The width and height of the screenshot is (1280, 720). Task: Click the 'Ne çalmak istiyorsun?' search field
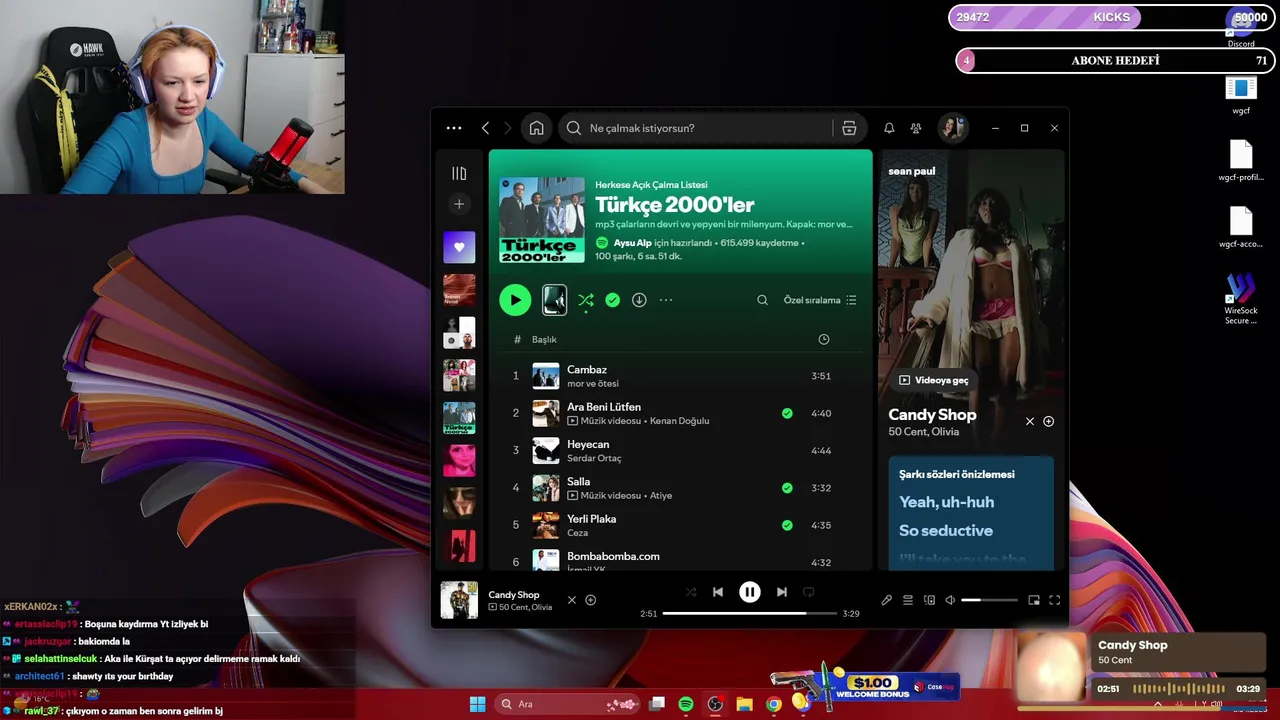coord(697,128)
